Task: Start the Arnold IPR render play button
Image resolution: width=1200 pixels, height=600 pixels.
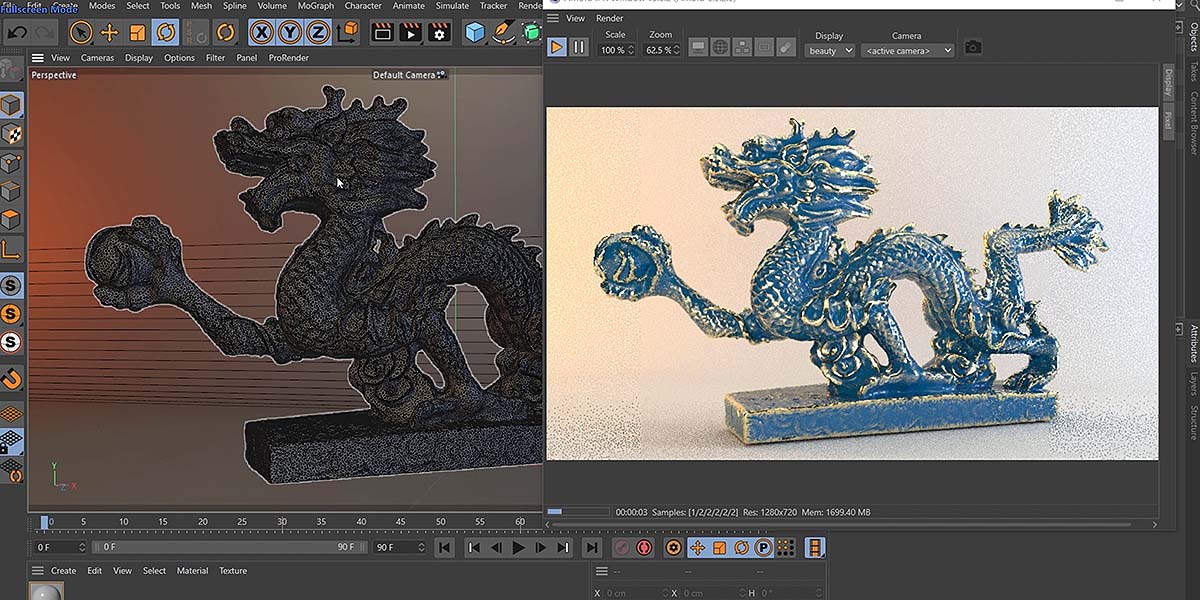Action: [557, 47]
